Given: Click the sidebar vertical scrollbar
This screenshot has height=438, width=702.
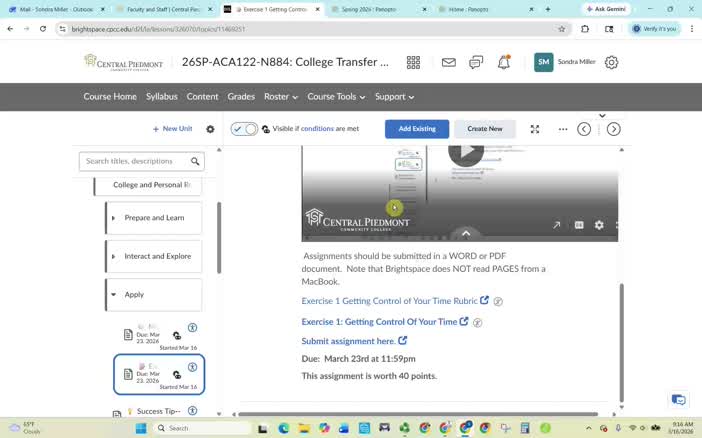Looking at the screenshot, I should [x=219, y=237].
